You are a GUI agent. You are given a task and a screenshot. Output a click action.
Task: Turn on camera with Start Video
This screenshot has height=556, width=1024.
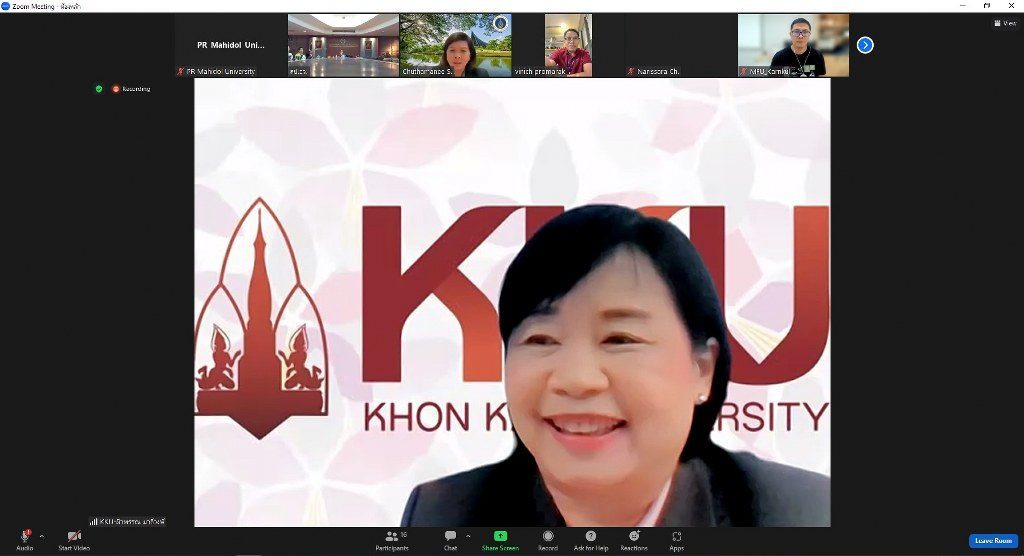[74, 540]
